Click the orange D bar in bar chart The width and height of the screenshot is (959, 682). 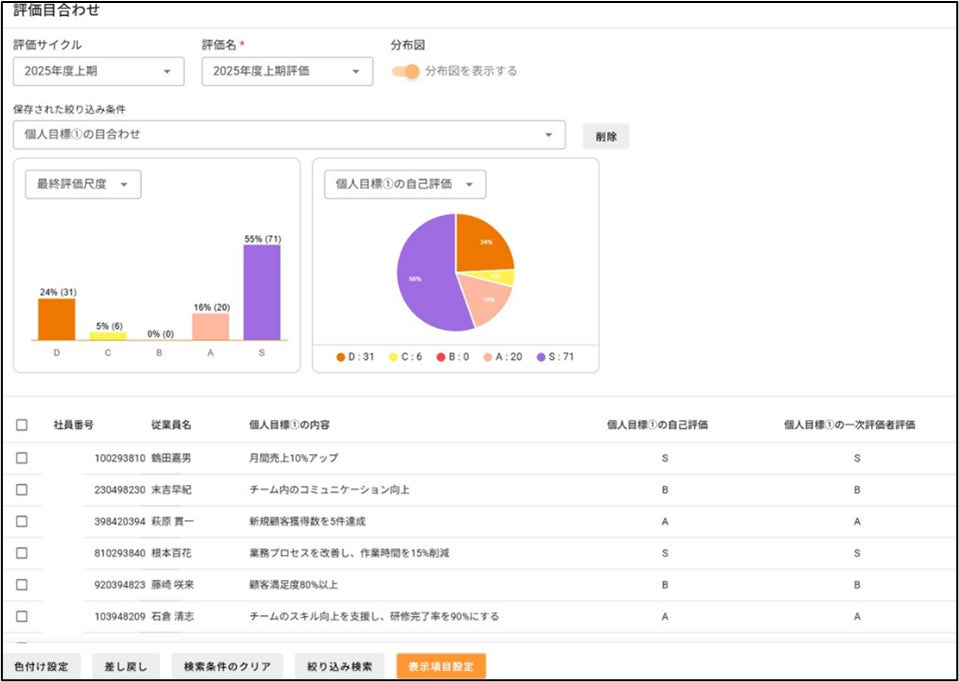pos(57,319)
